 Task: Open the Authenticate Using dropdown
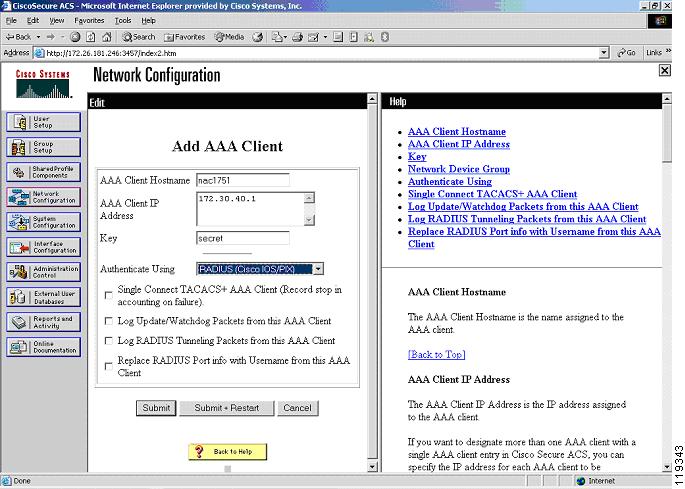pyautogui.click(x=318, y=269)
